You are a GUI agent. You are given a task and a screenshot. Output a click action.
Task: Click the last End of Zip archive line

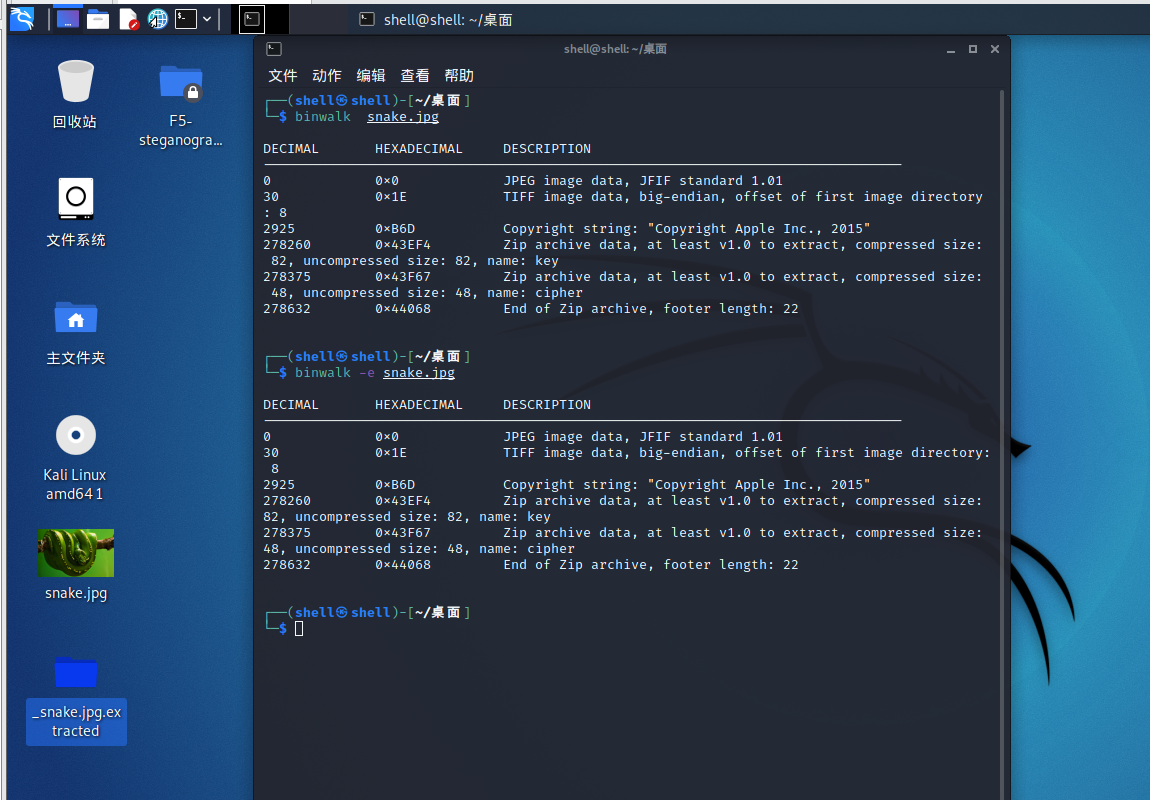point(651,565)
